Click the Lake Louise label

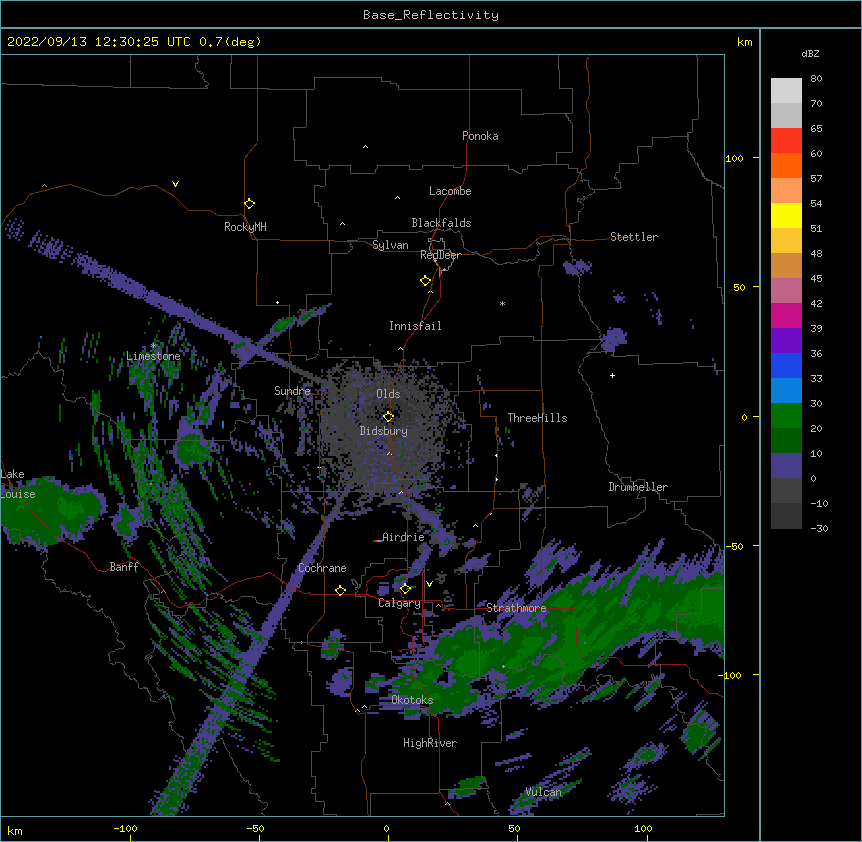coord(18,484)
